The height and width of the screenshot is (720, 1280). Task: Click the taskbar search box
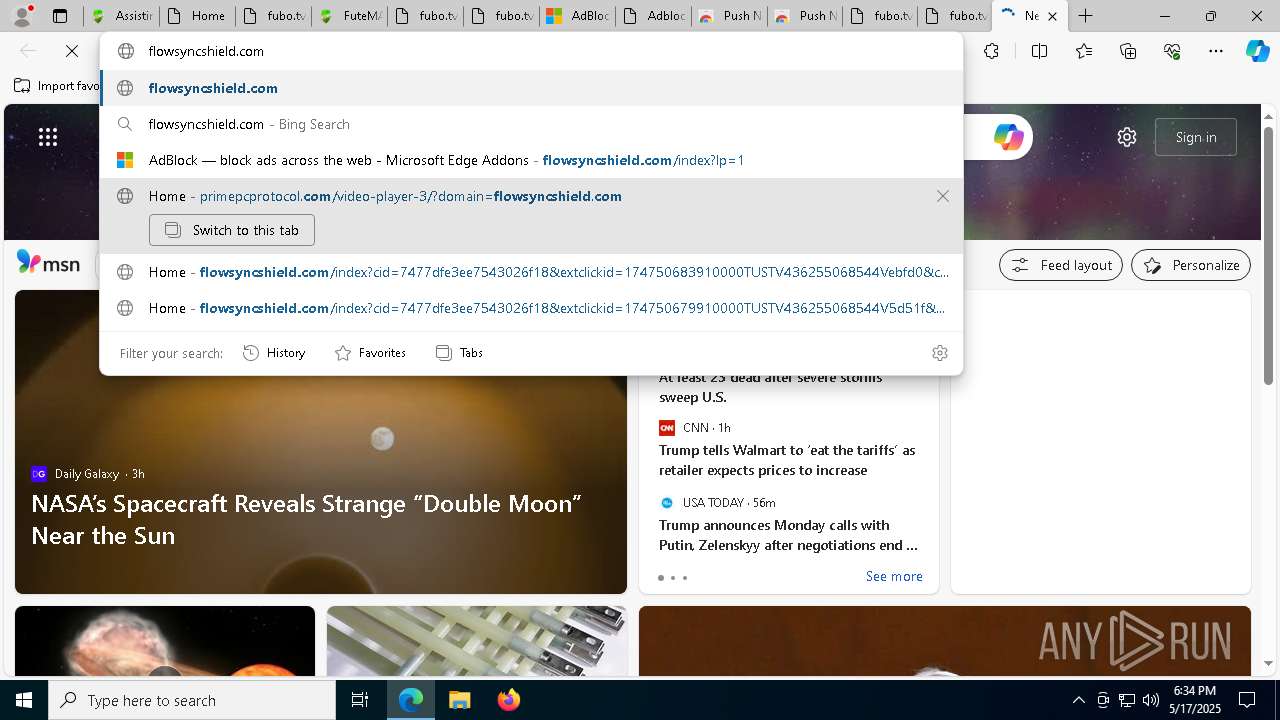pyautogui.click(x=192, y=700)
